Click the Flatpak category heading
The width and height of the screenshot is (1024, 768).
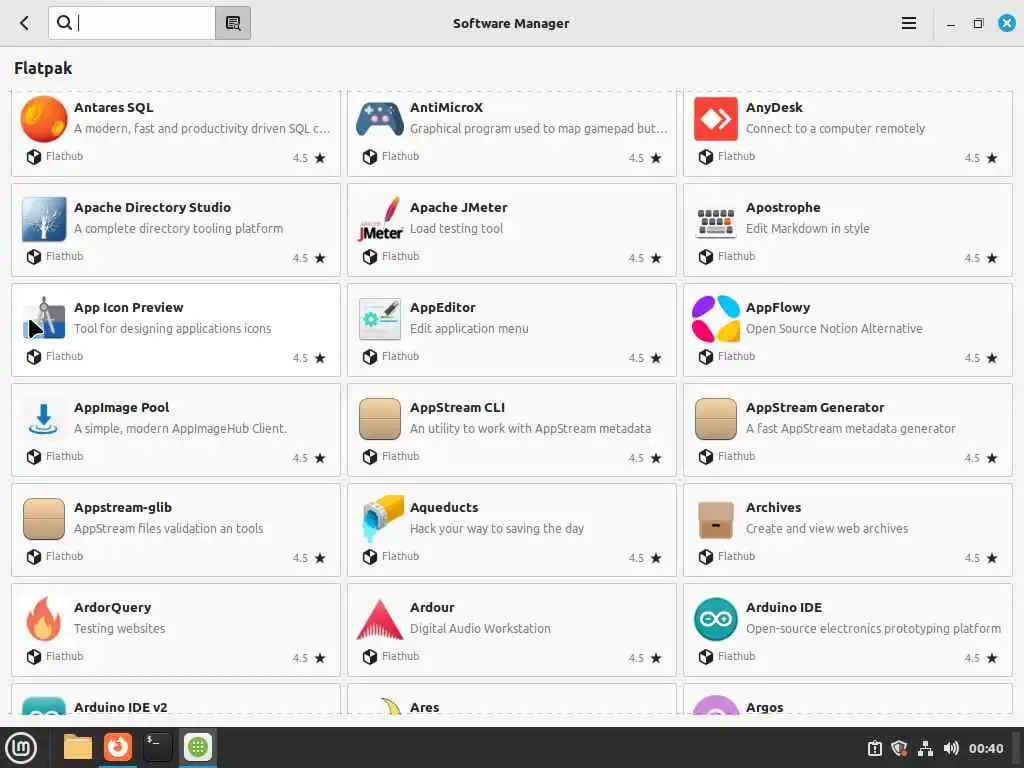(43, 68)
